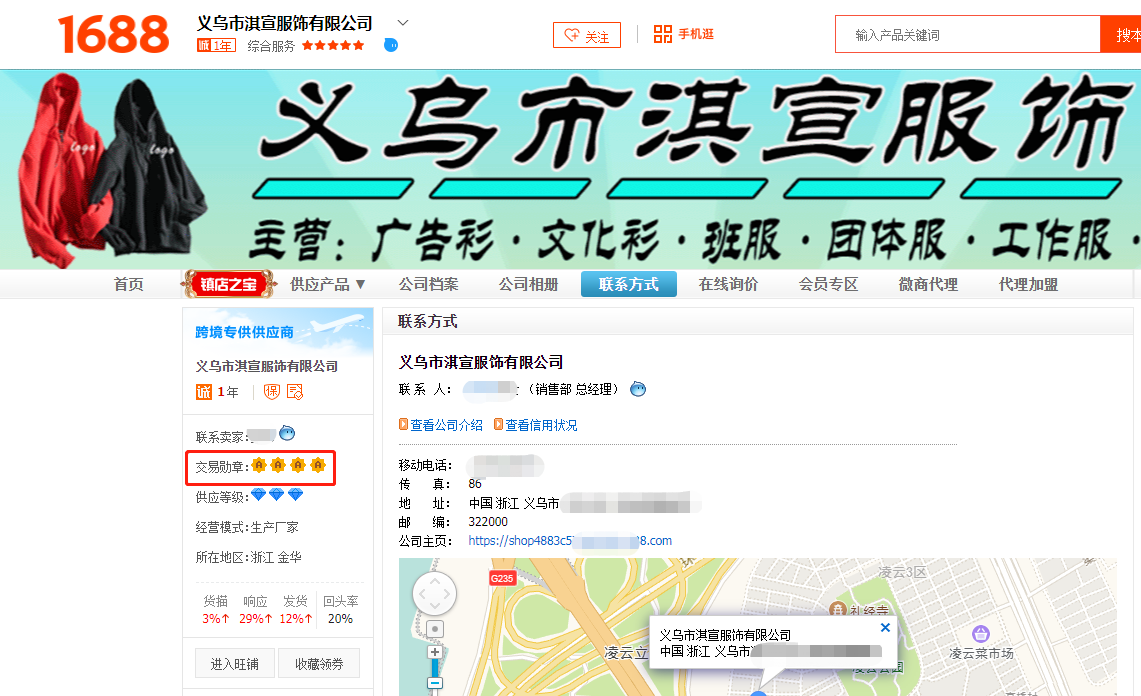
Task: Open 首页 tab
Action: (x=129, y=284)
